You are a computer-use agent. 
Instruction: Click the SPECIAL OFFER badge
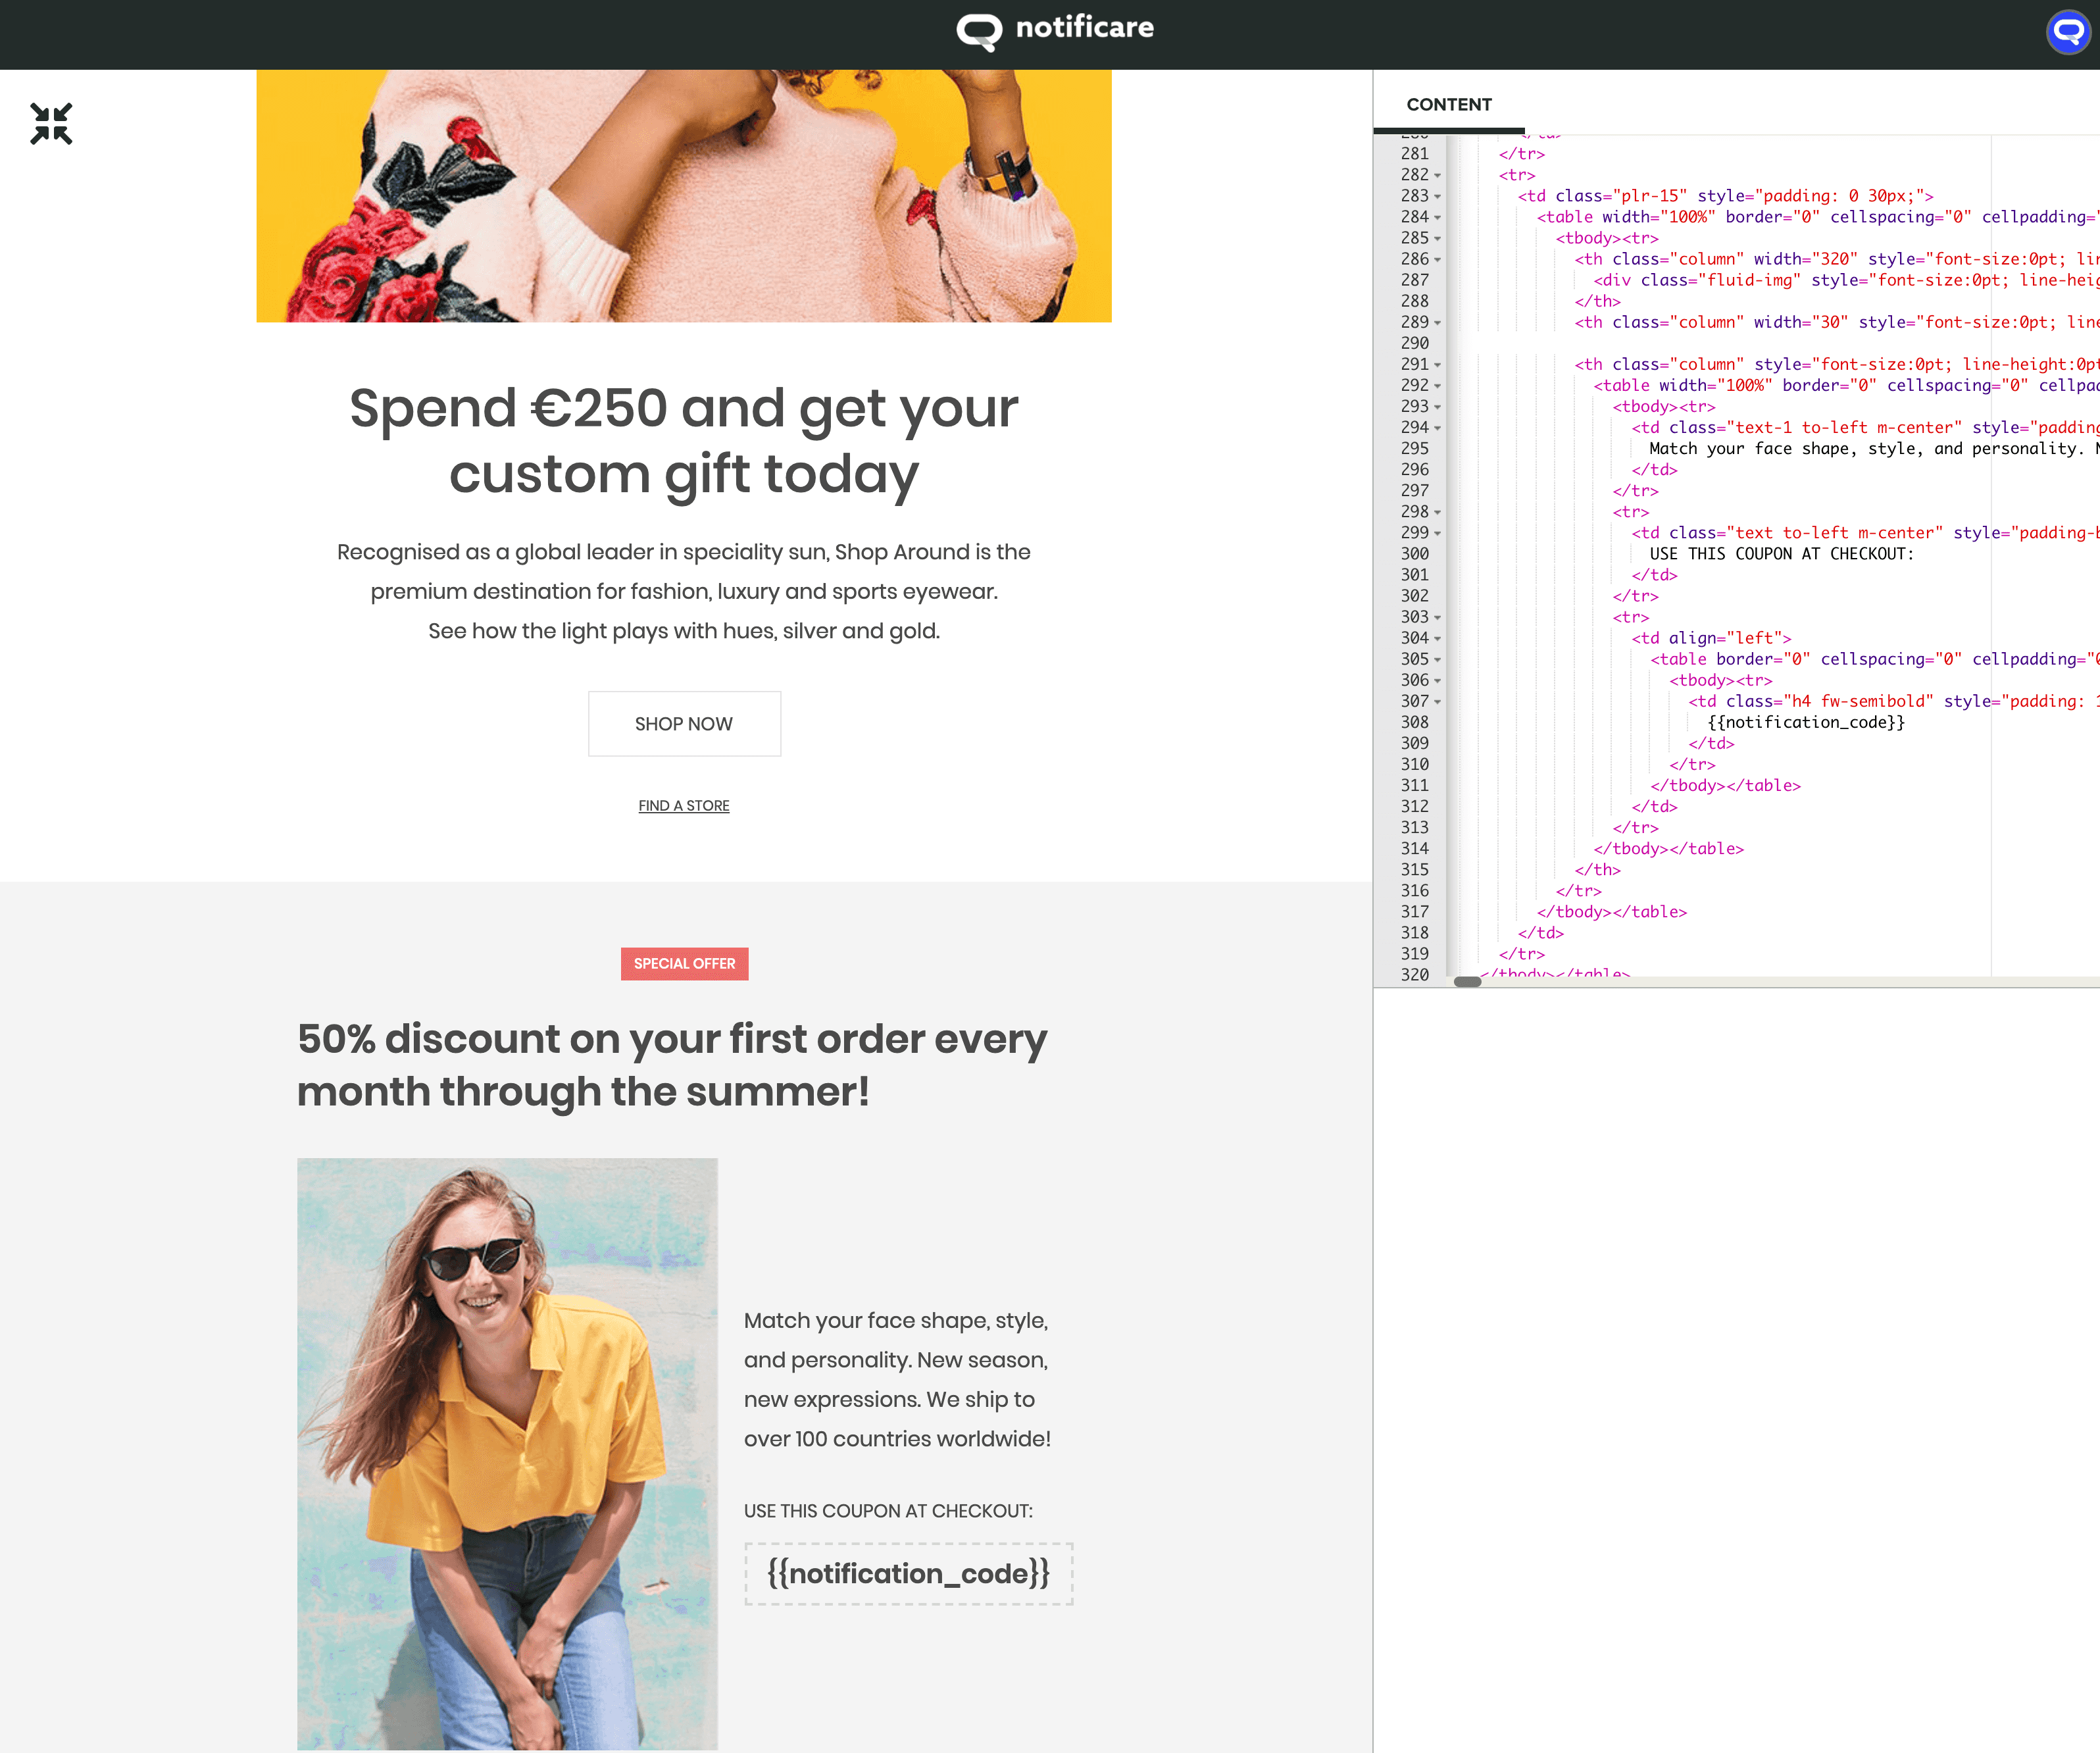tap(684, 963)
